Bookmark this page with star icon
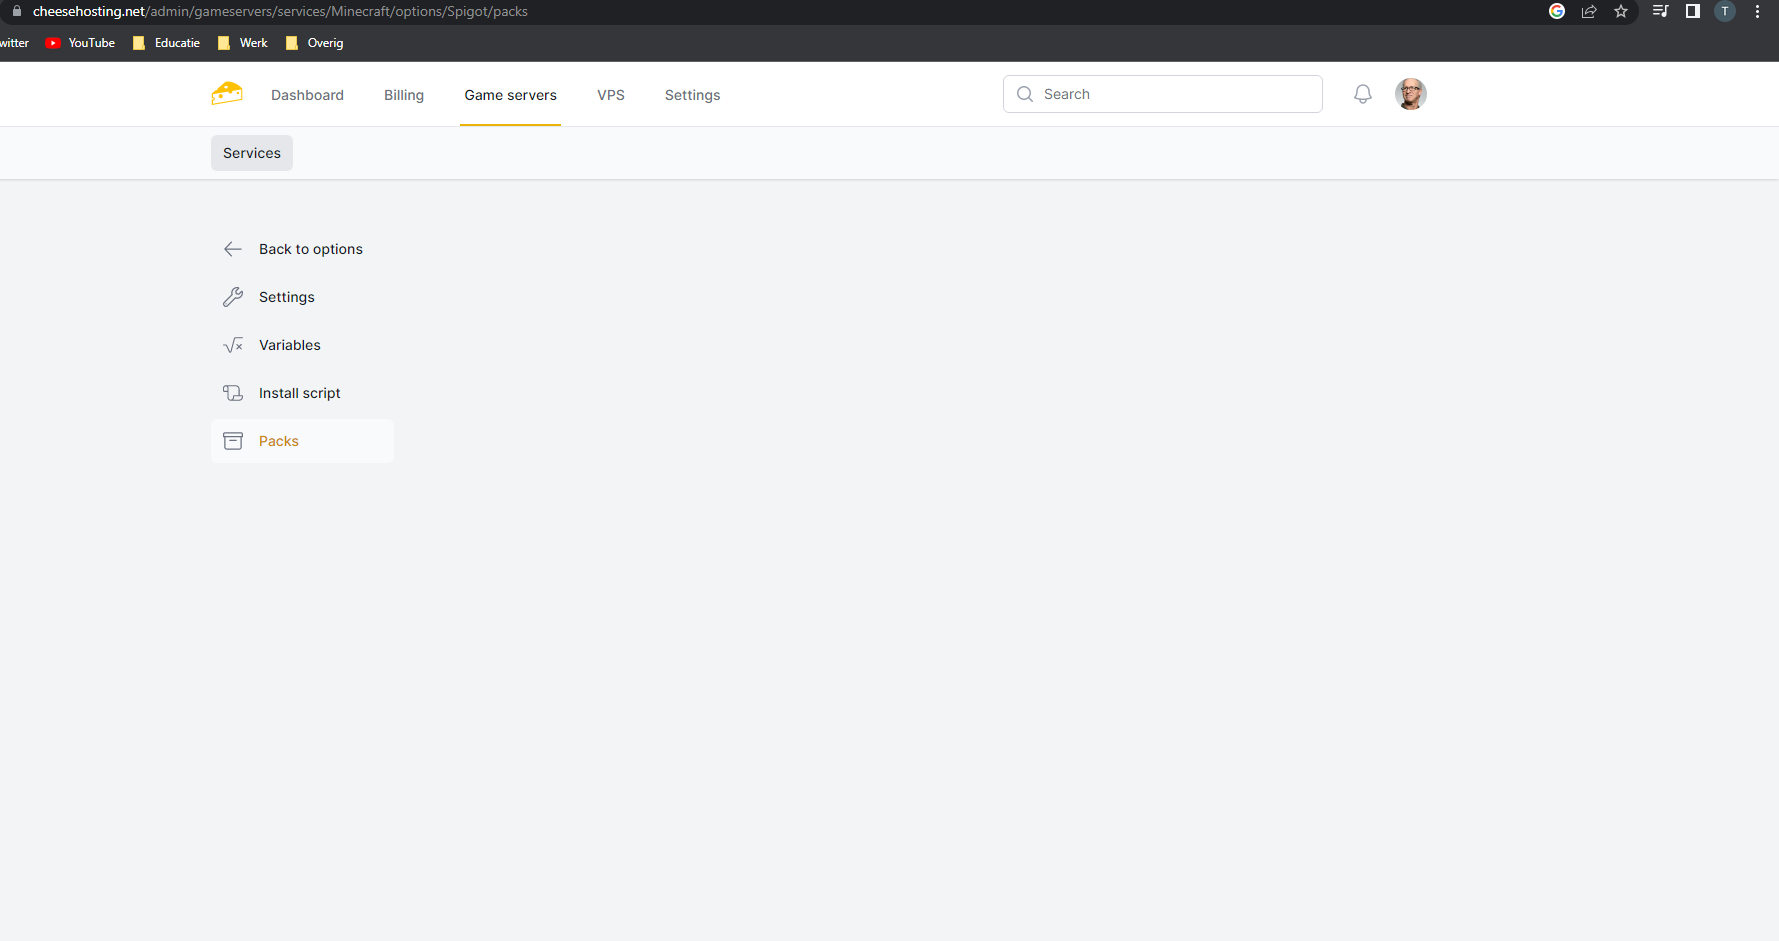1779x941 pixels. coord(1621,12)
